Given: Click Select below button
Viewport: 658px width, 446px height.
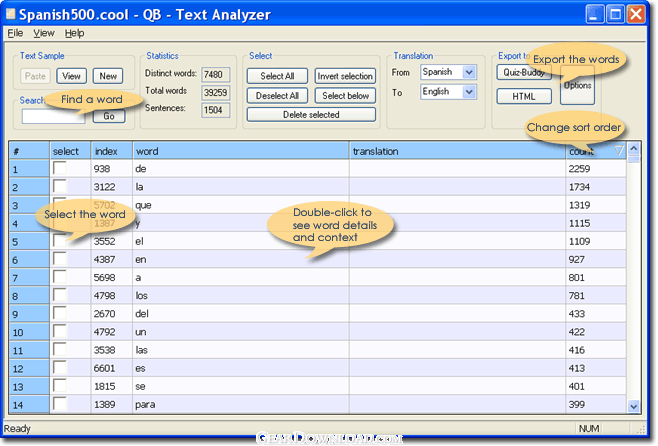Looking at the screenshot, I should [345, 96].
